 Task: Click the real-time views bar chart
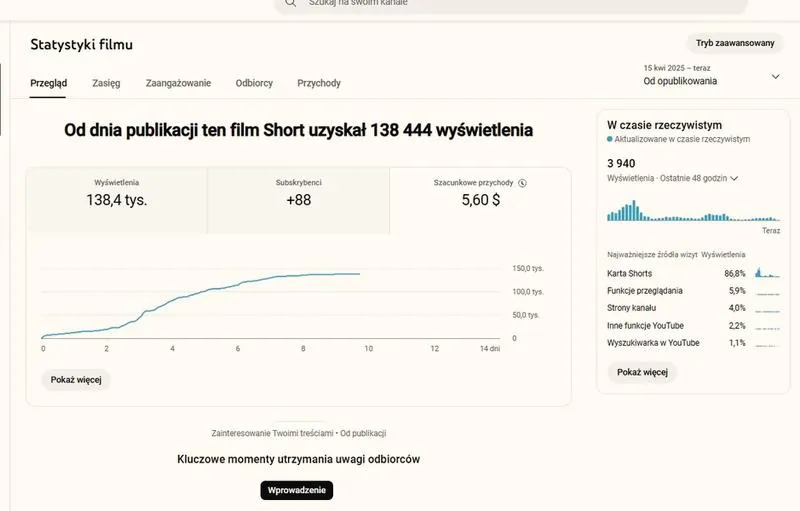point(692,208)
